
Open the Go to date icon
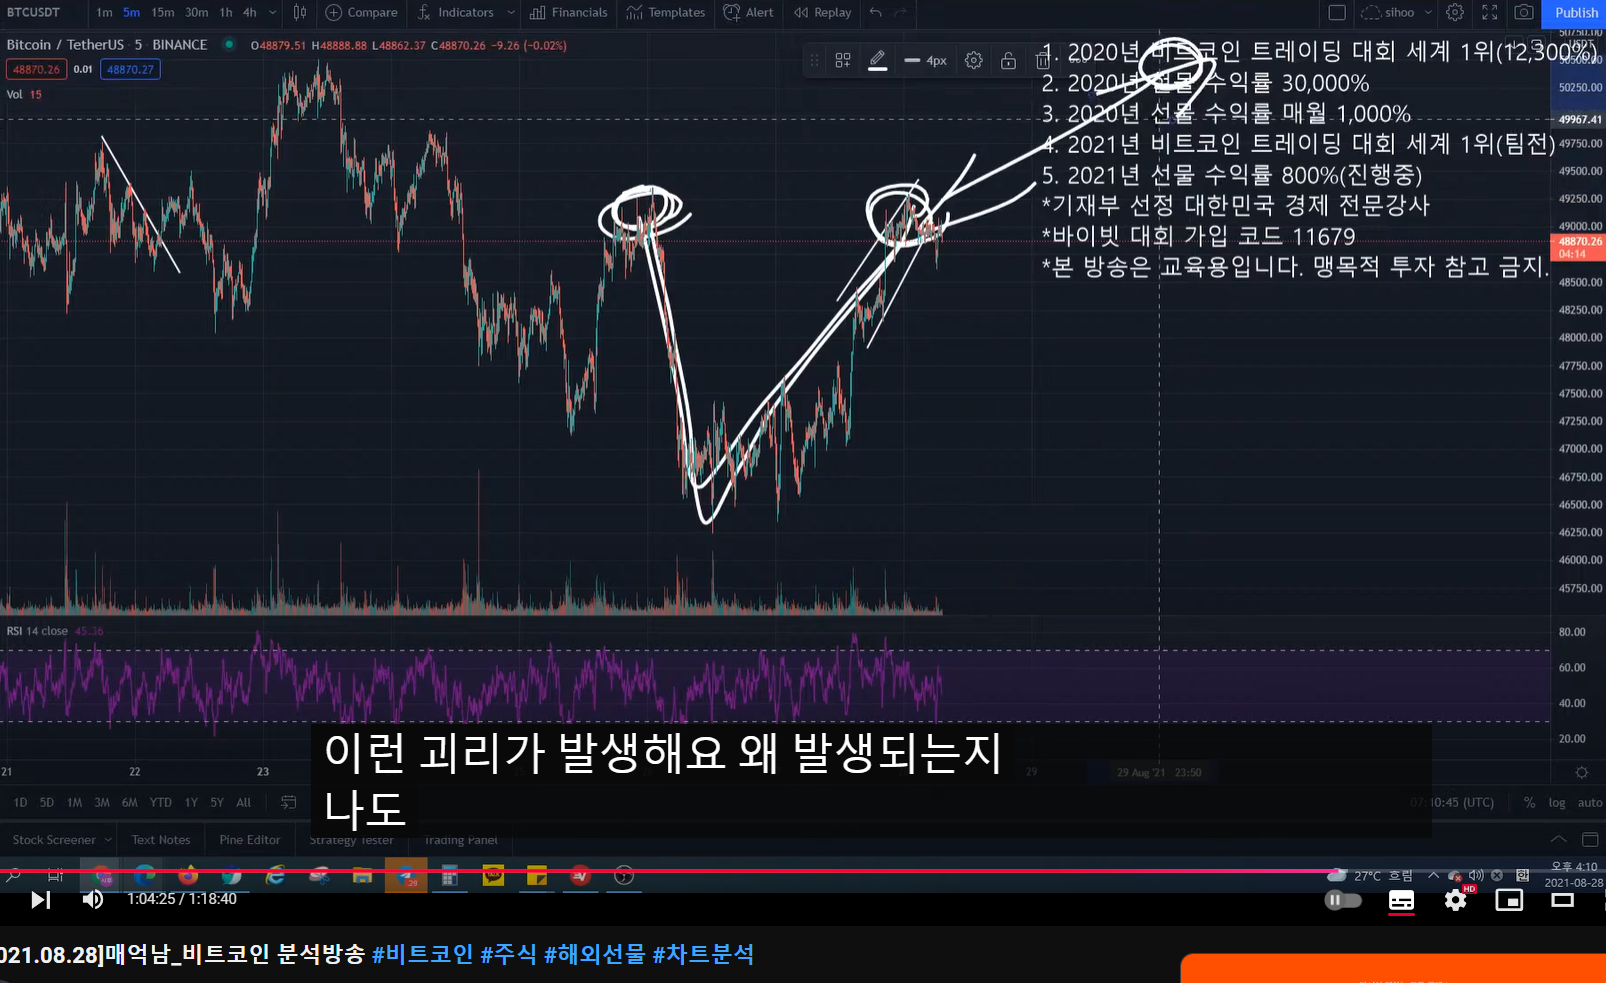pyautogui.click(x=289, y=803)
